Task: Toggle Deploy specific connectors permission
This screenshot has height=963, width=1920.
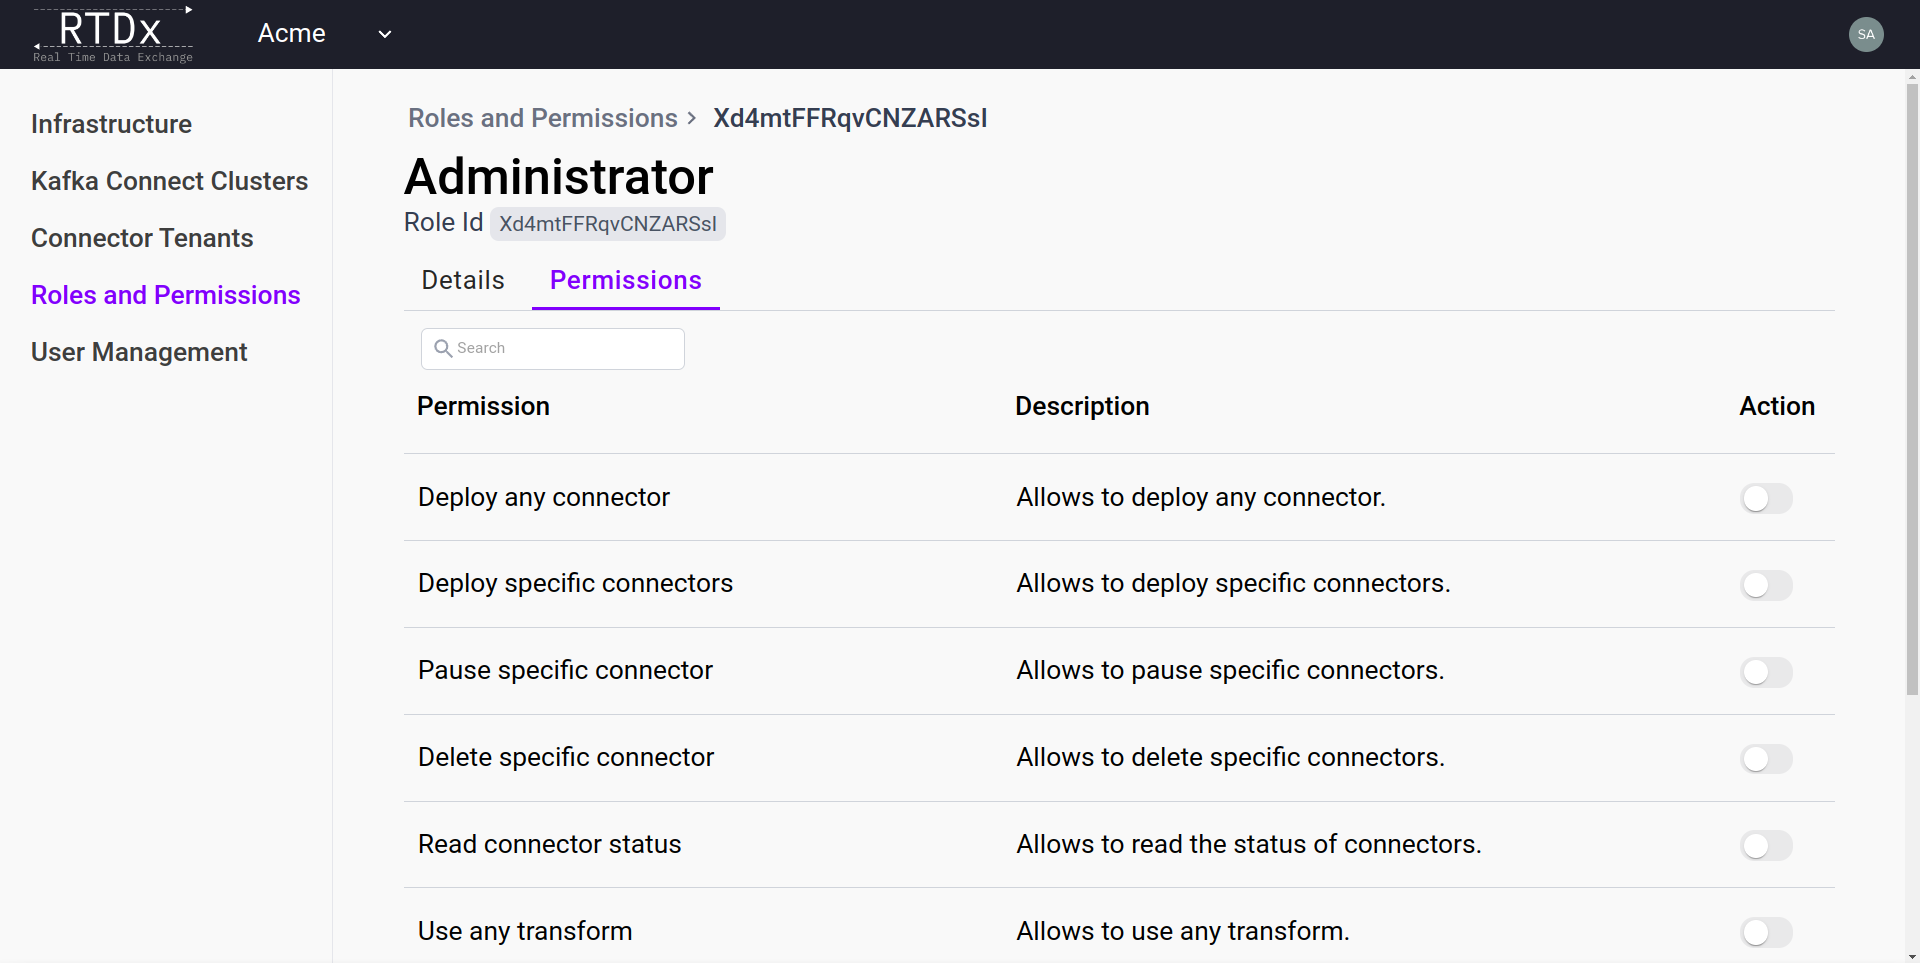Action: (x=1766, y=585)
